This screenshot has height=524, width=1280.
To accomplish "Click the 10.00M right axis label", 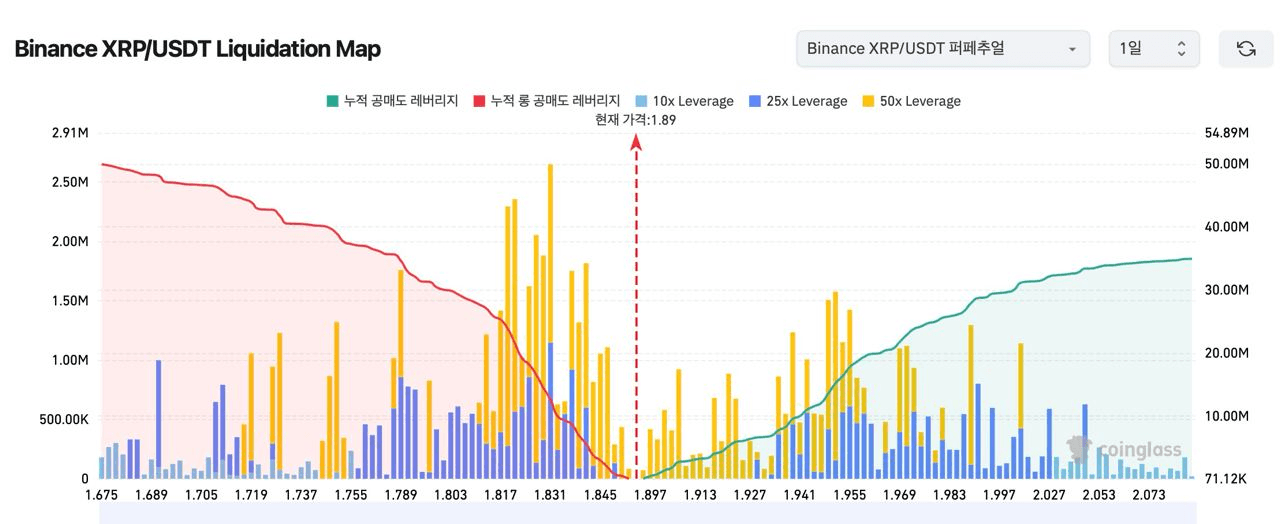I will (x=1227, y=416).
